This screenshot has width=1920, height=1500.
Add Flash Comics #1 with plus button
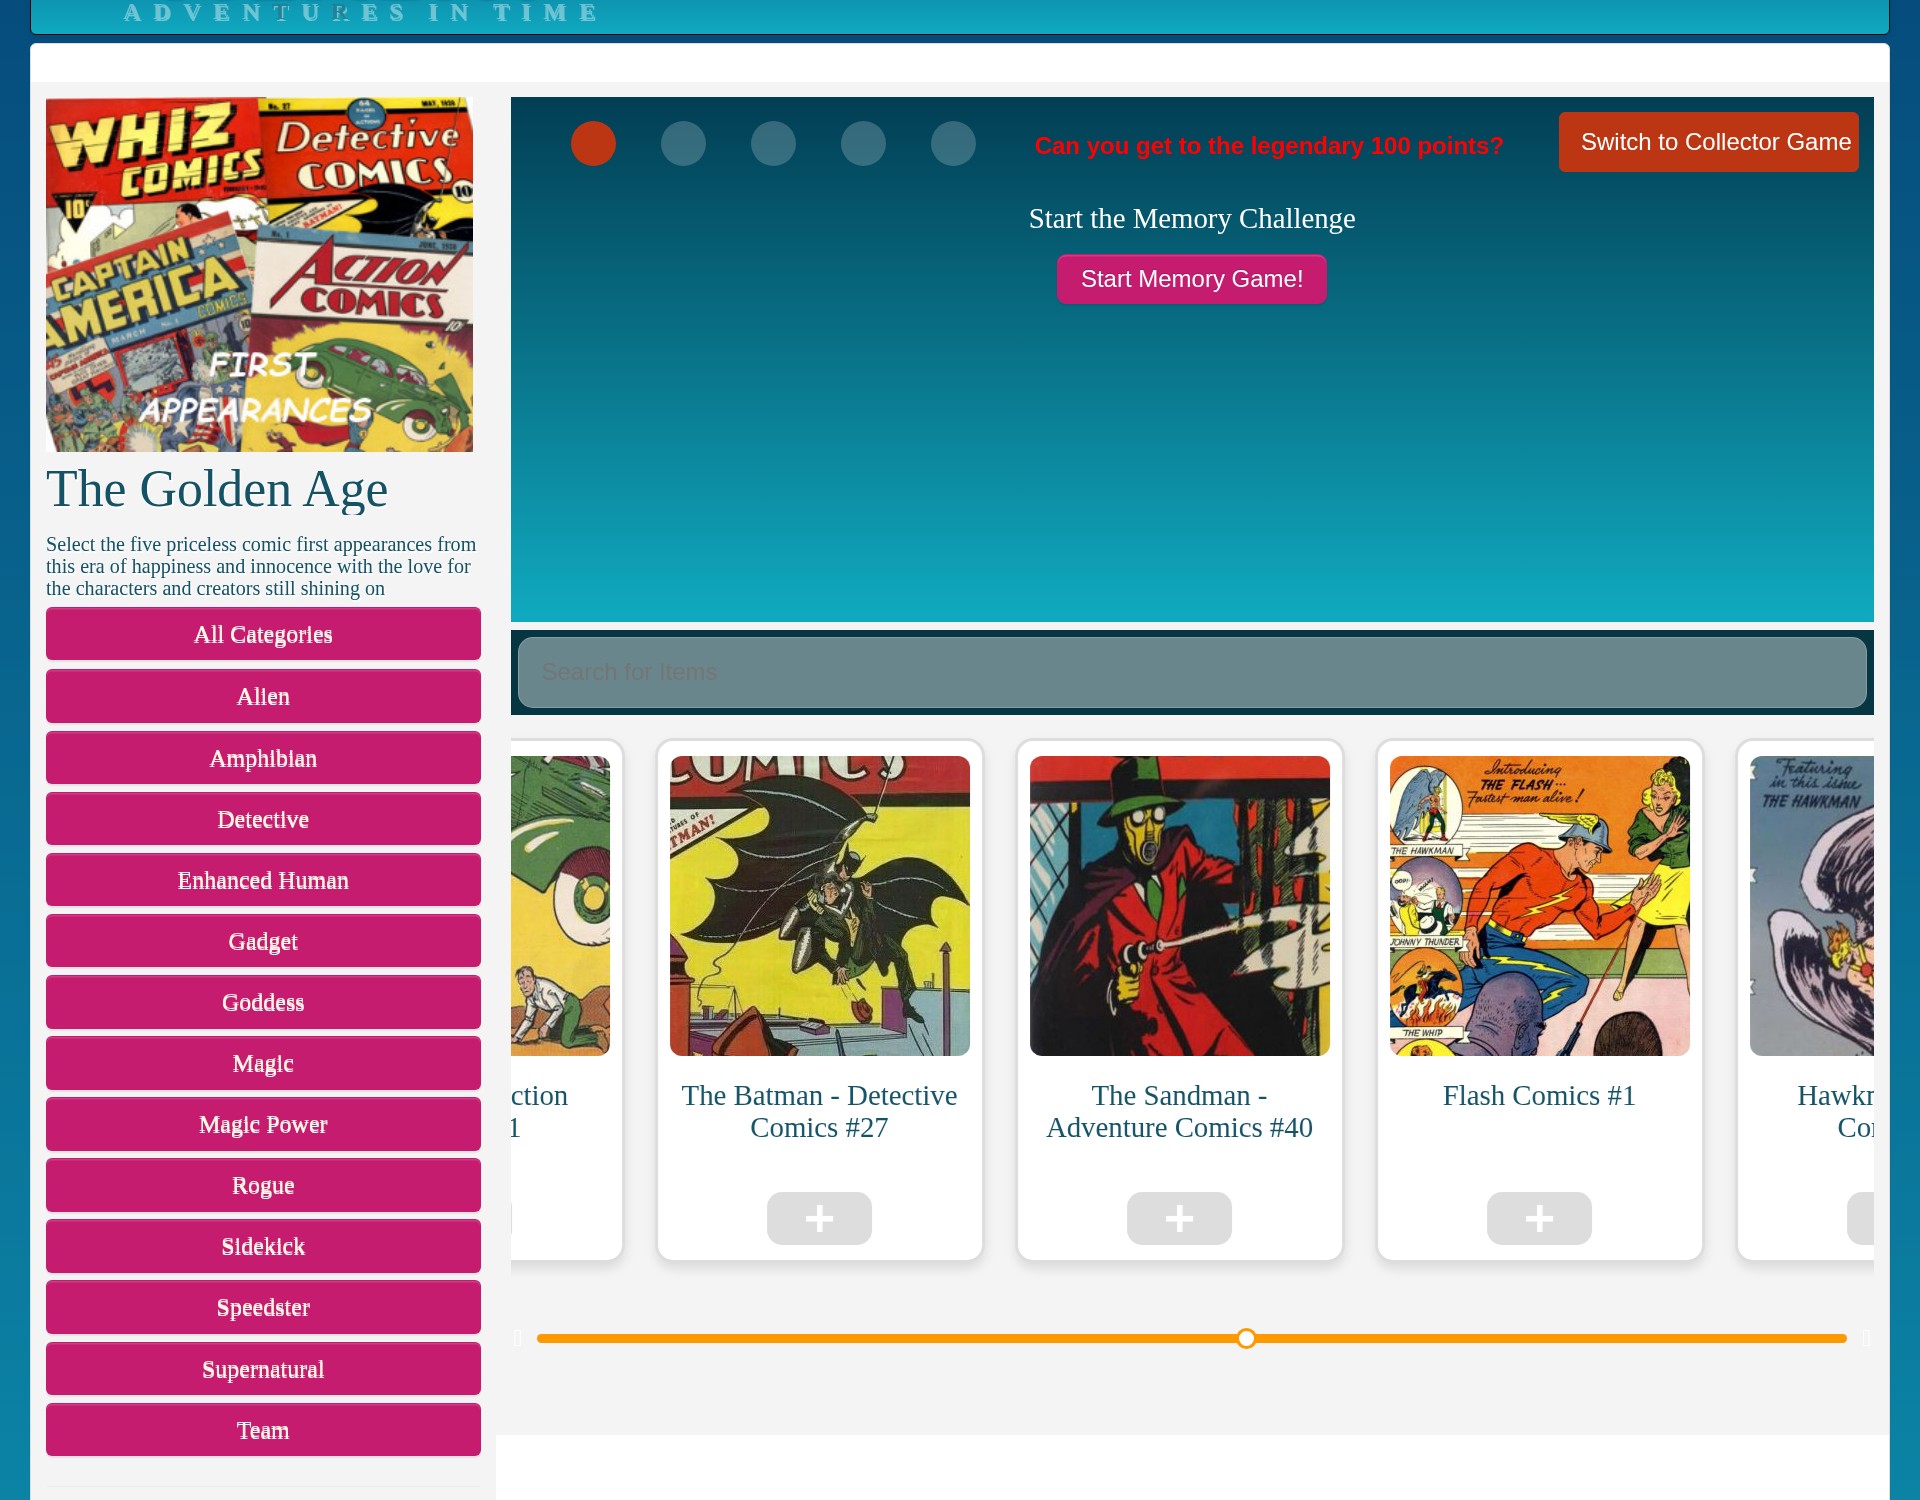click(1539, 1218)
